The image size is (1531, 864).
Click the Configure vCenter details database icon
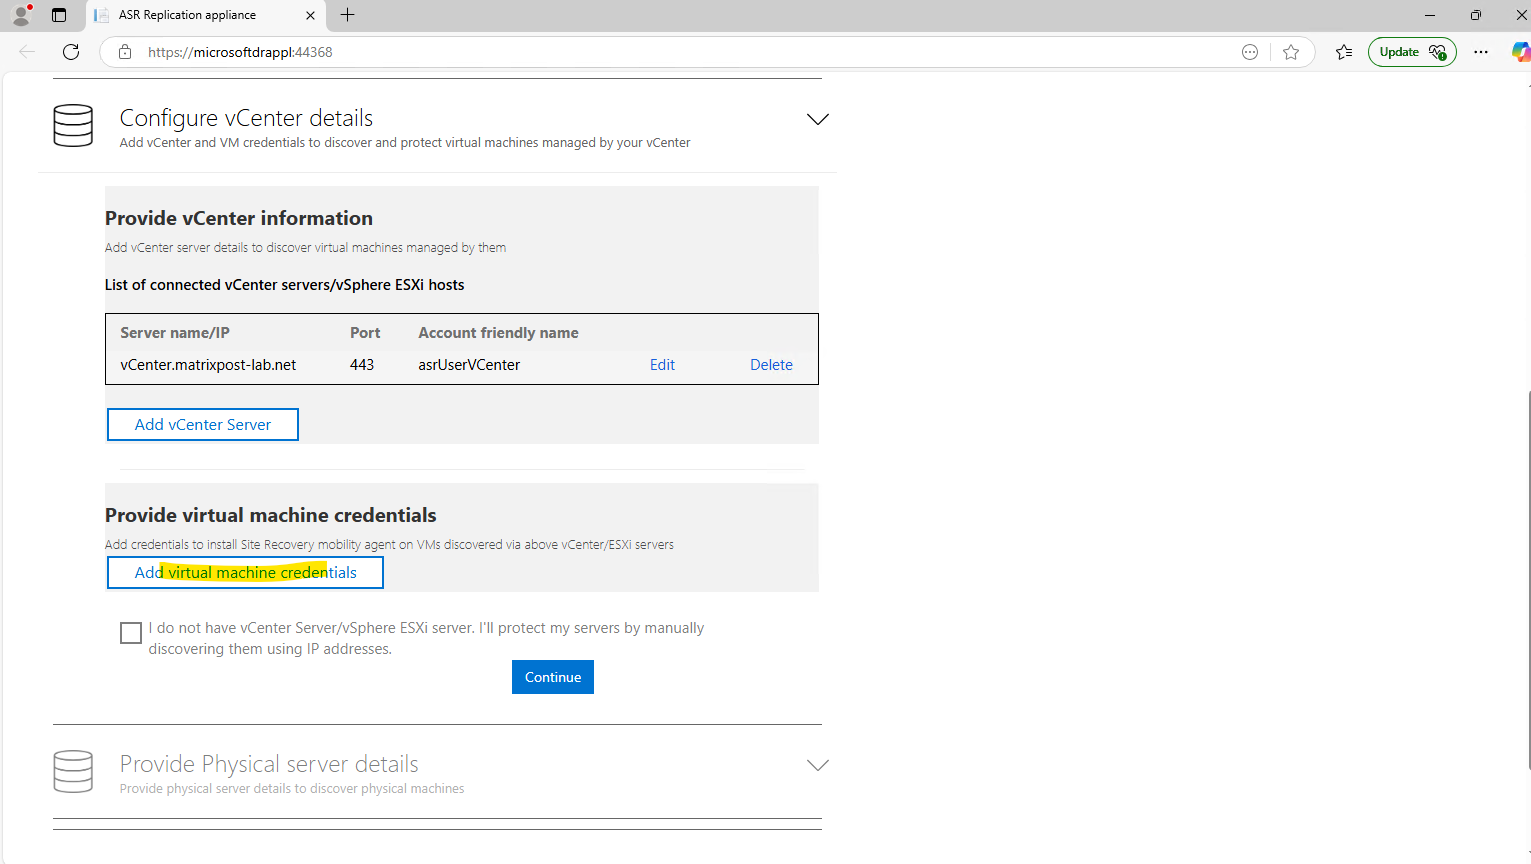tap(73, 126)
